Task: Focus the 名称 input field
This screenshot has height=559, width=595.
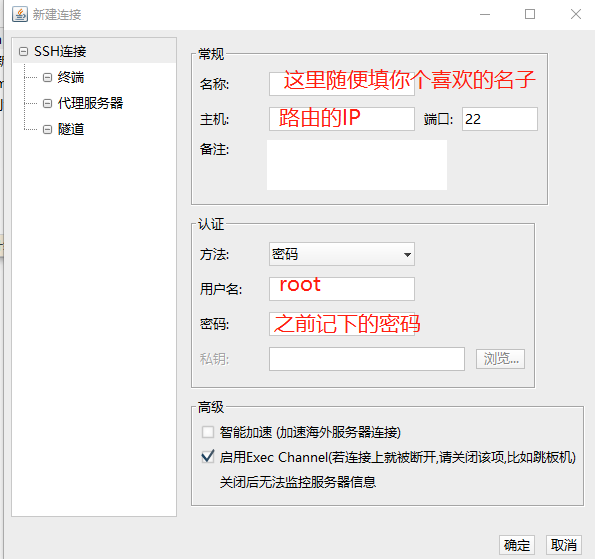Action: coord(342,84)
